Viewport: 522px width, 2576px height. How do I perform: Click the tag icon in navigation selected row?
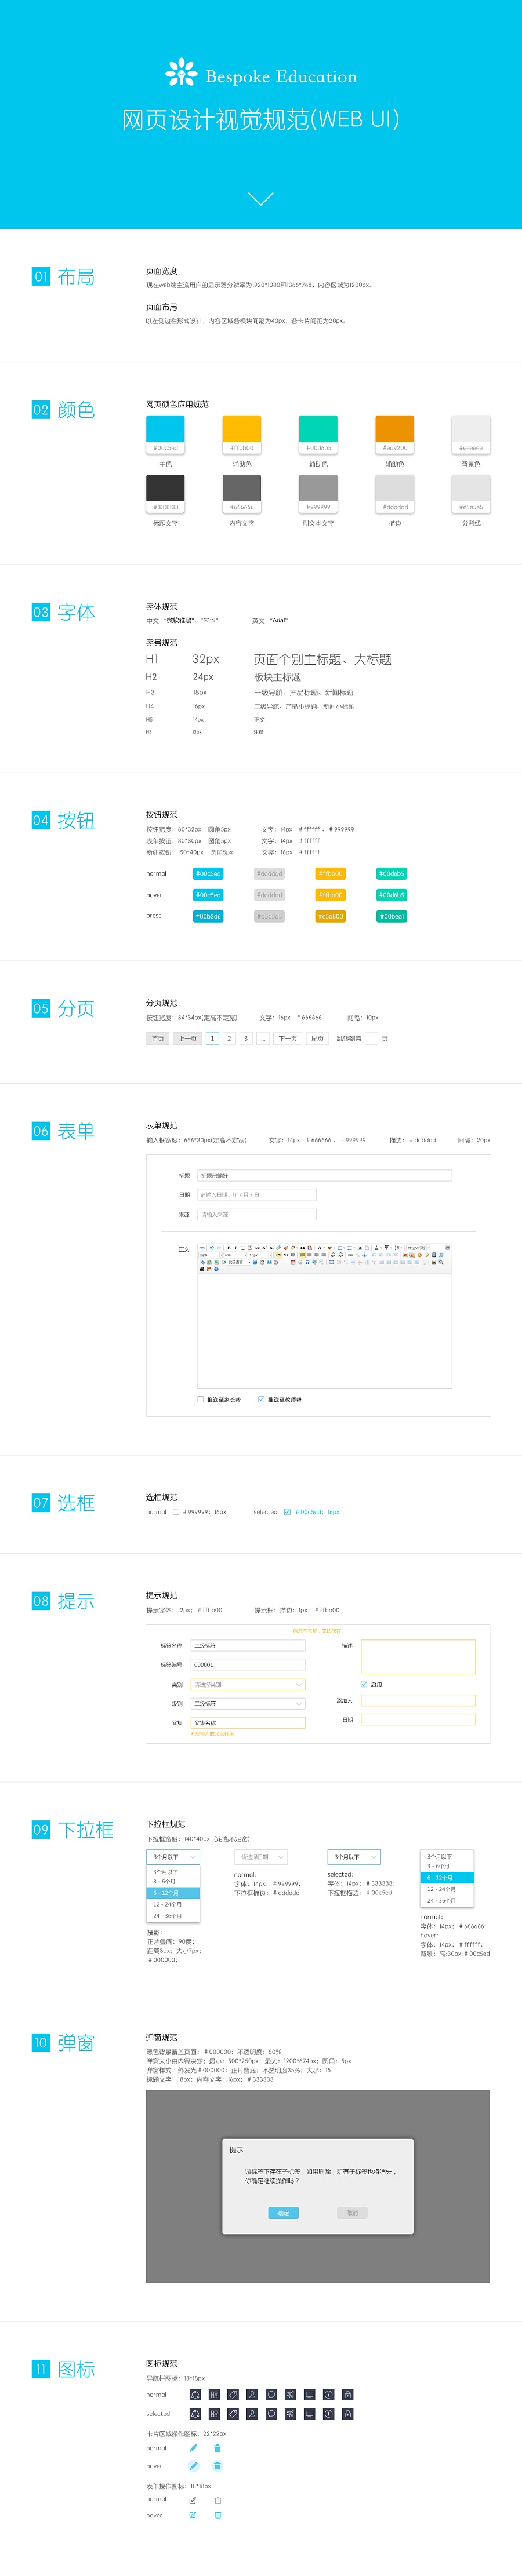pos(233,2414)
